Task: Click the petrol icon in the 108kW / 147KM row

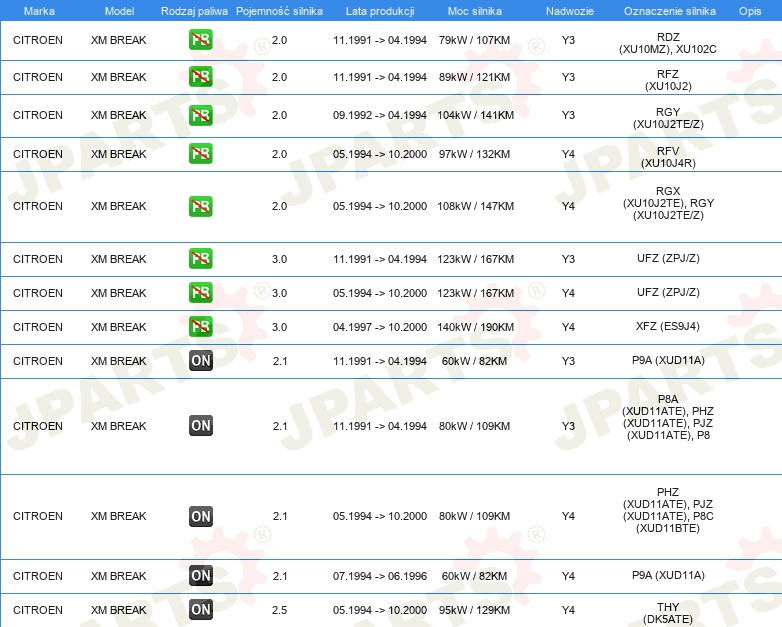Action: click(200, 206)
